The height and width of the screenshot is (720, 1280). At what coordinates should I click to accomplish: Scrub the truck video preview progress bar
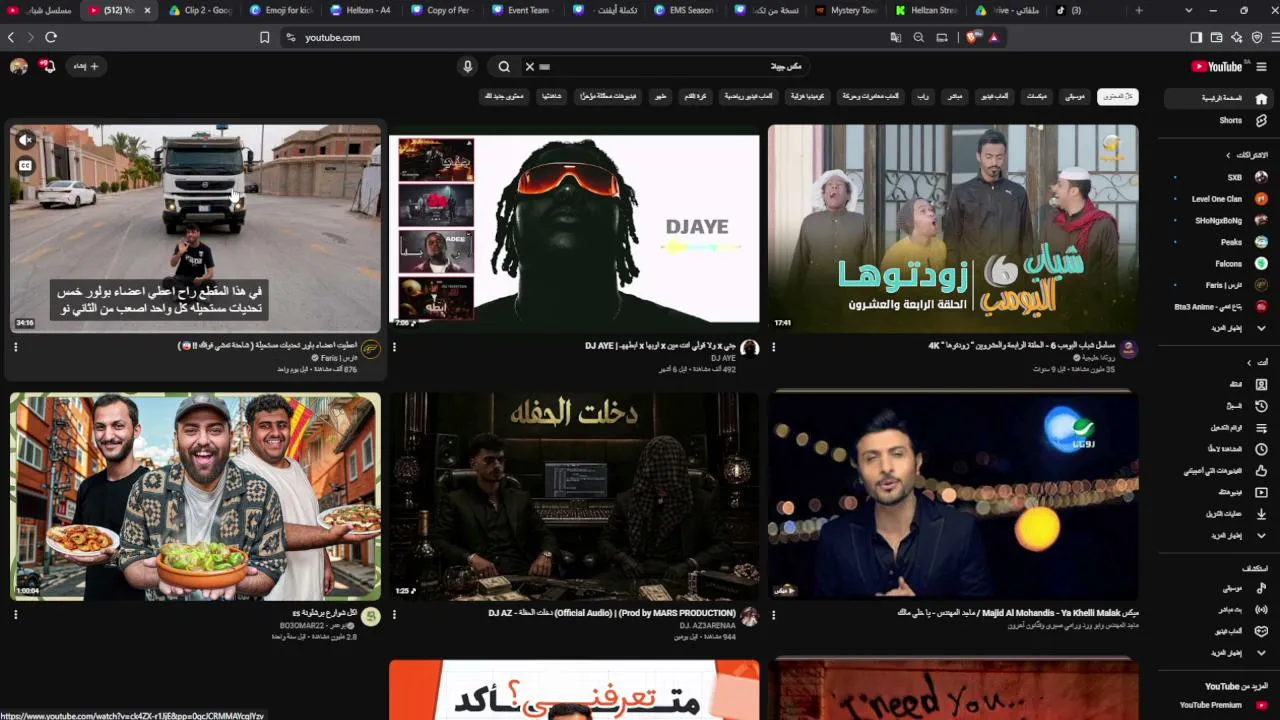(x=195, y=331)
